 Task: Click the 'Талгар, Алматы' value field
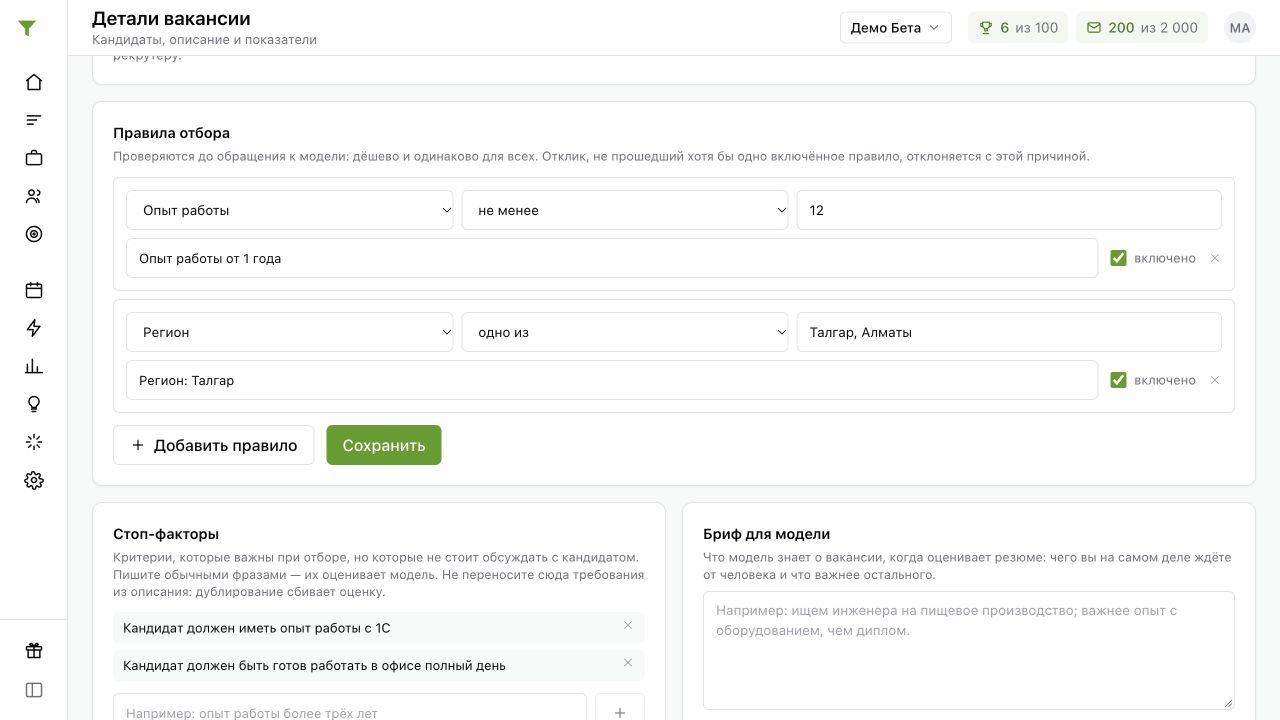pyautogui.click(x=1009, y=332)
